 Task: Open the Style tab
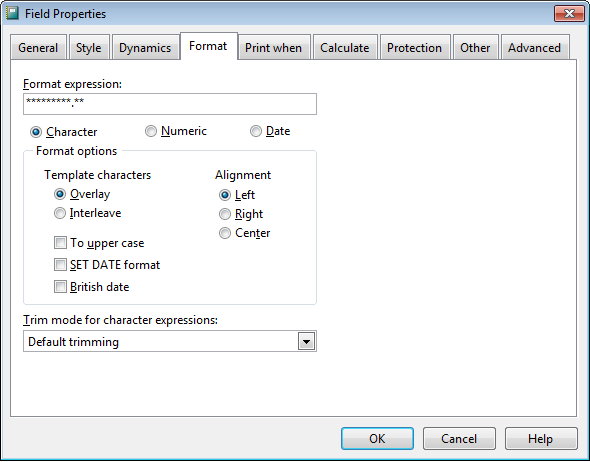pos(89,48)
